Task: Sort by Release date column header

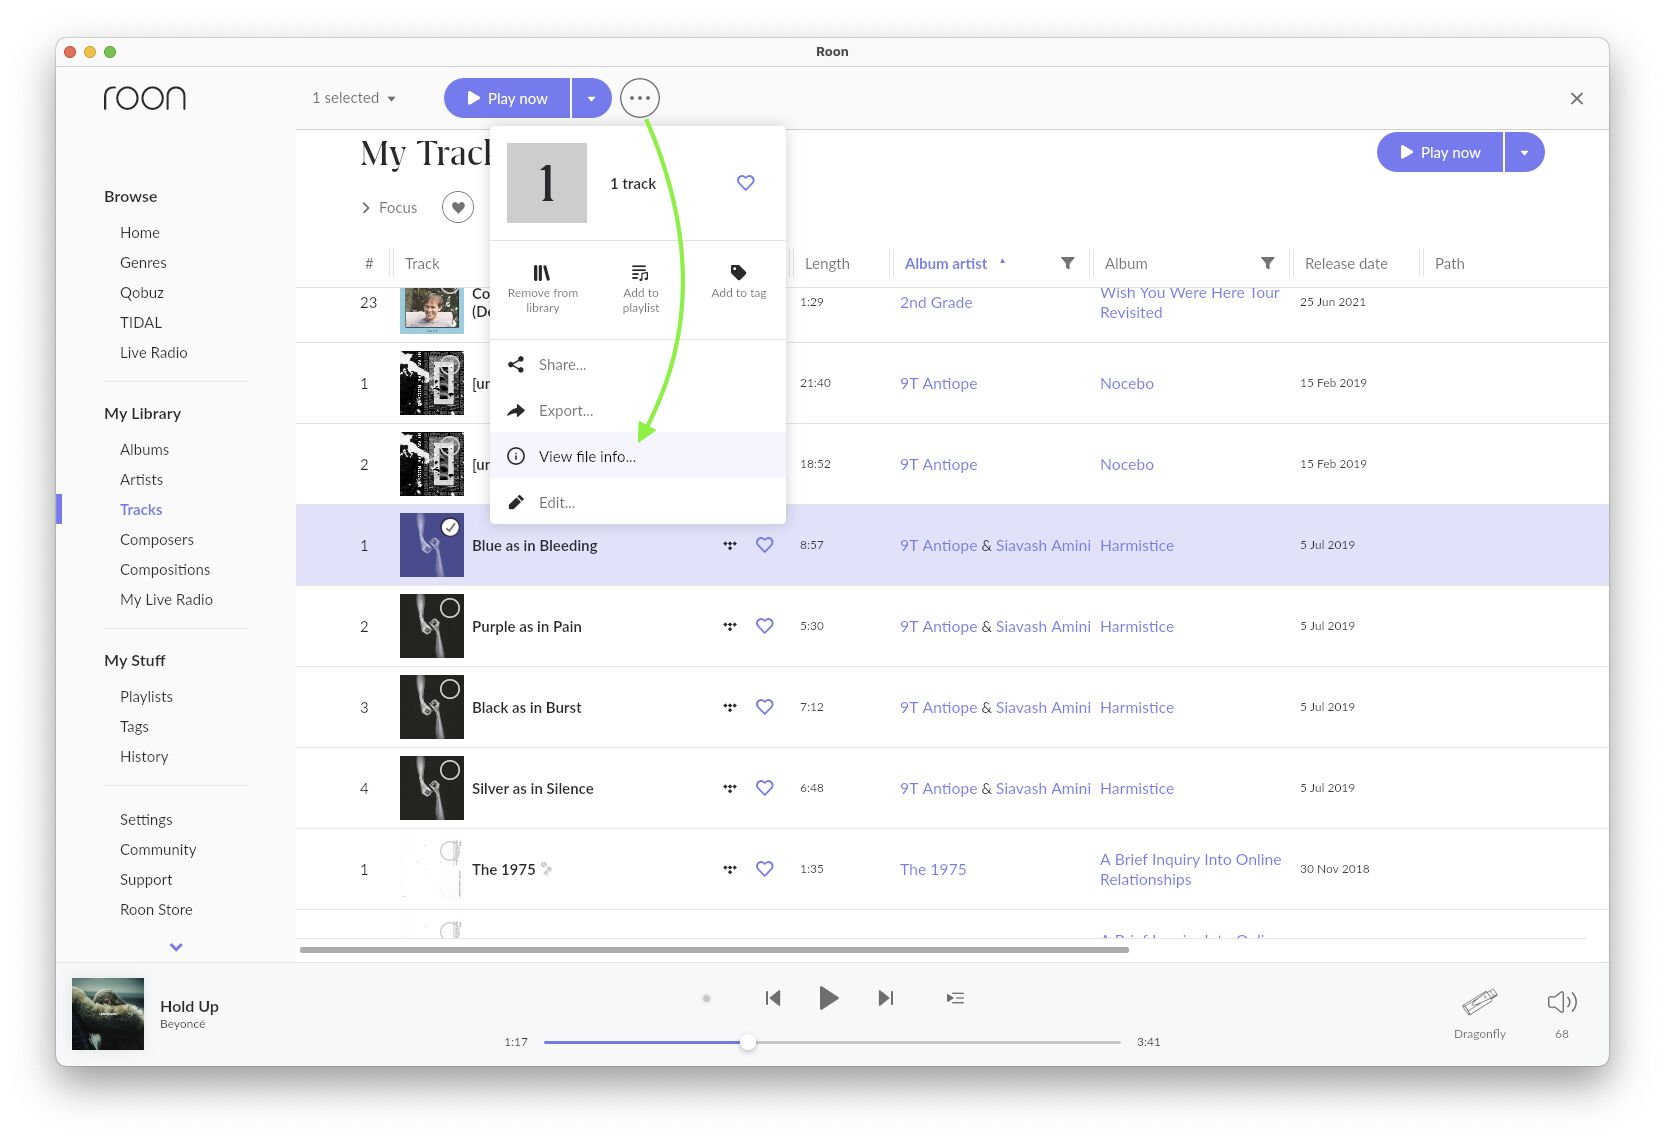Action: pos(1346,264)
